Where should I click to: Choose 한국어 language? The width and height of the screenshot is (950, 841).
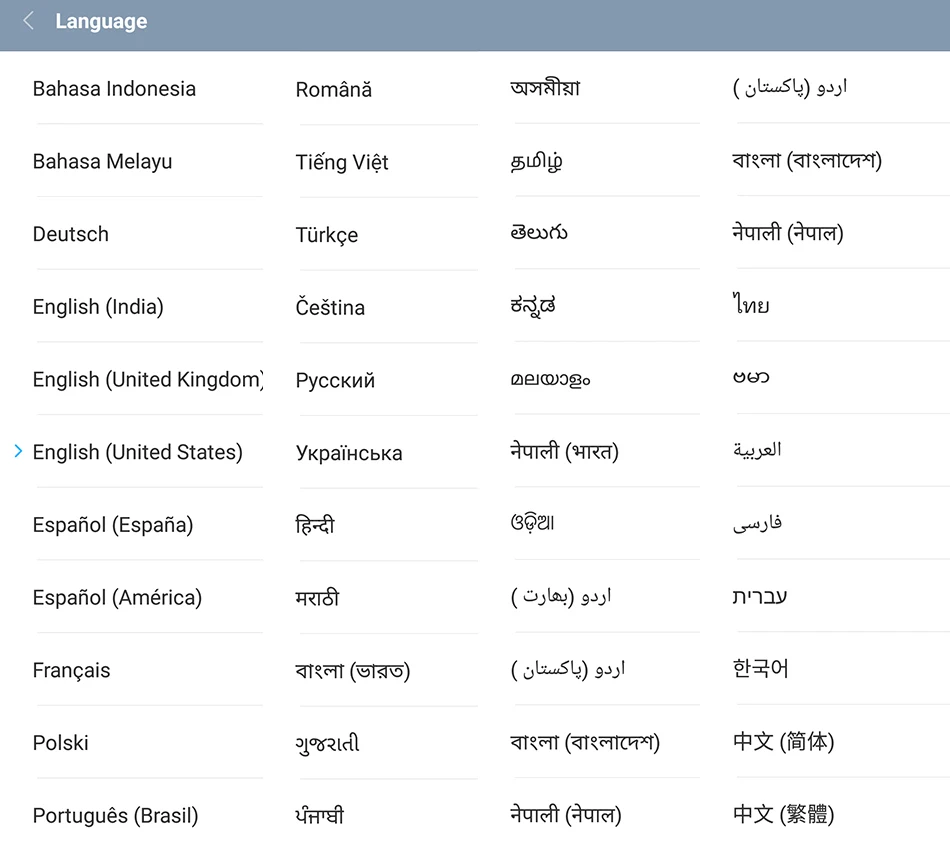(760, 668)
